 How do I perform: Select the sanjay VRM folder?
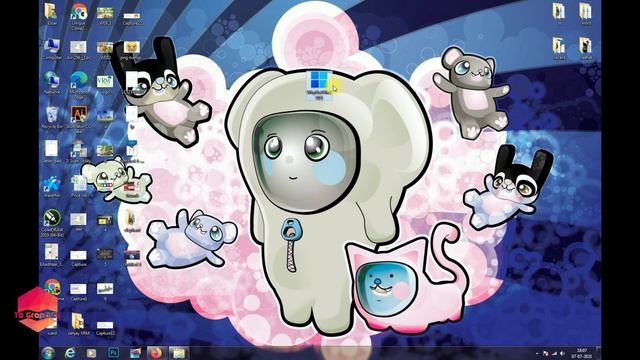[x=78, y=325]
